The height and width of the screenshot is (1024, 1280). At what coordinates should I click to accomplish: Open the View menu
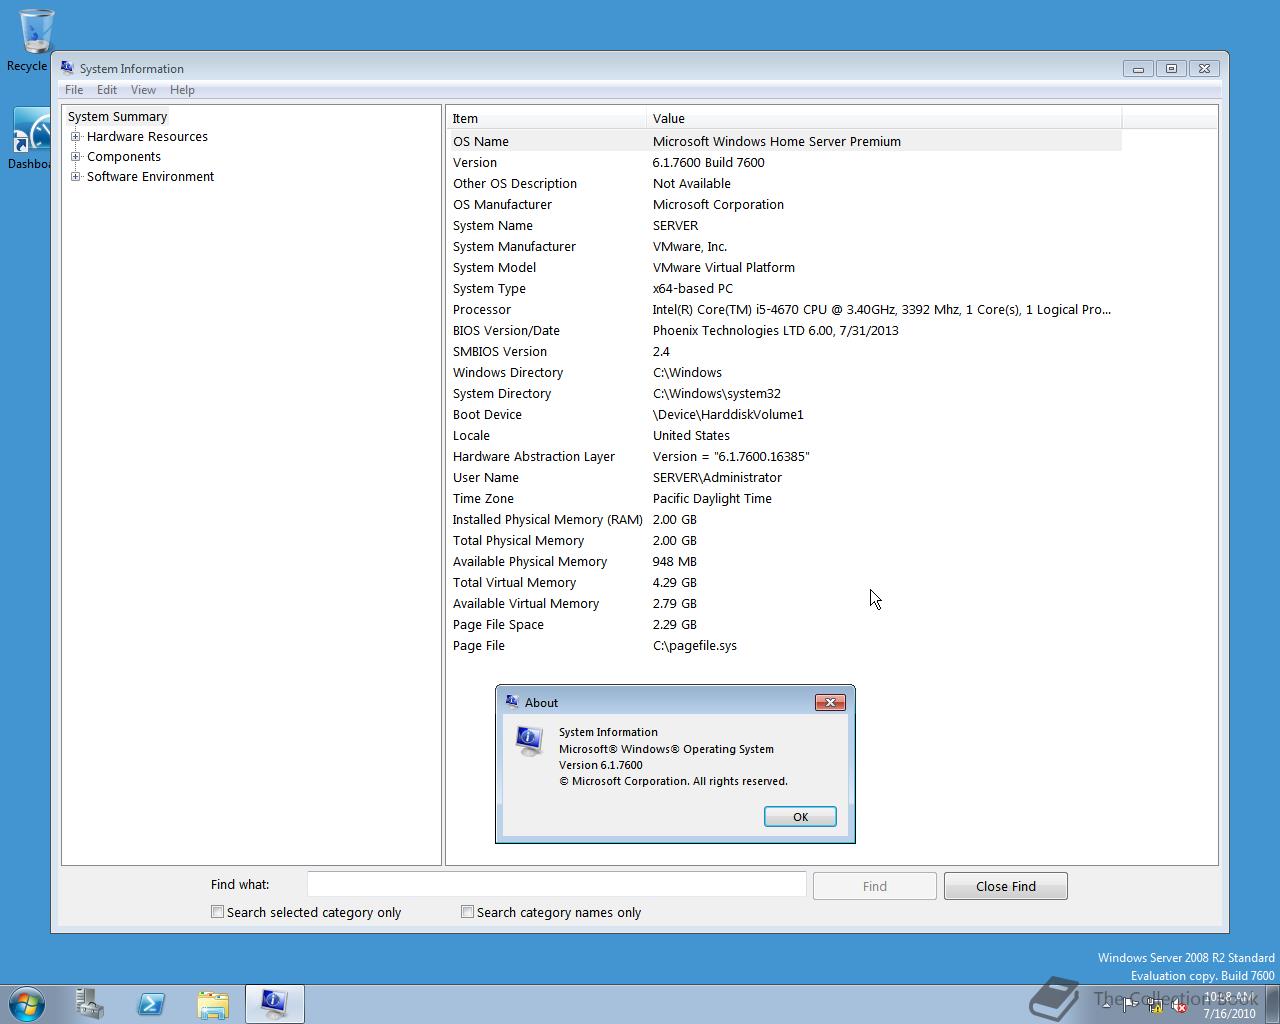point(143,90)
